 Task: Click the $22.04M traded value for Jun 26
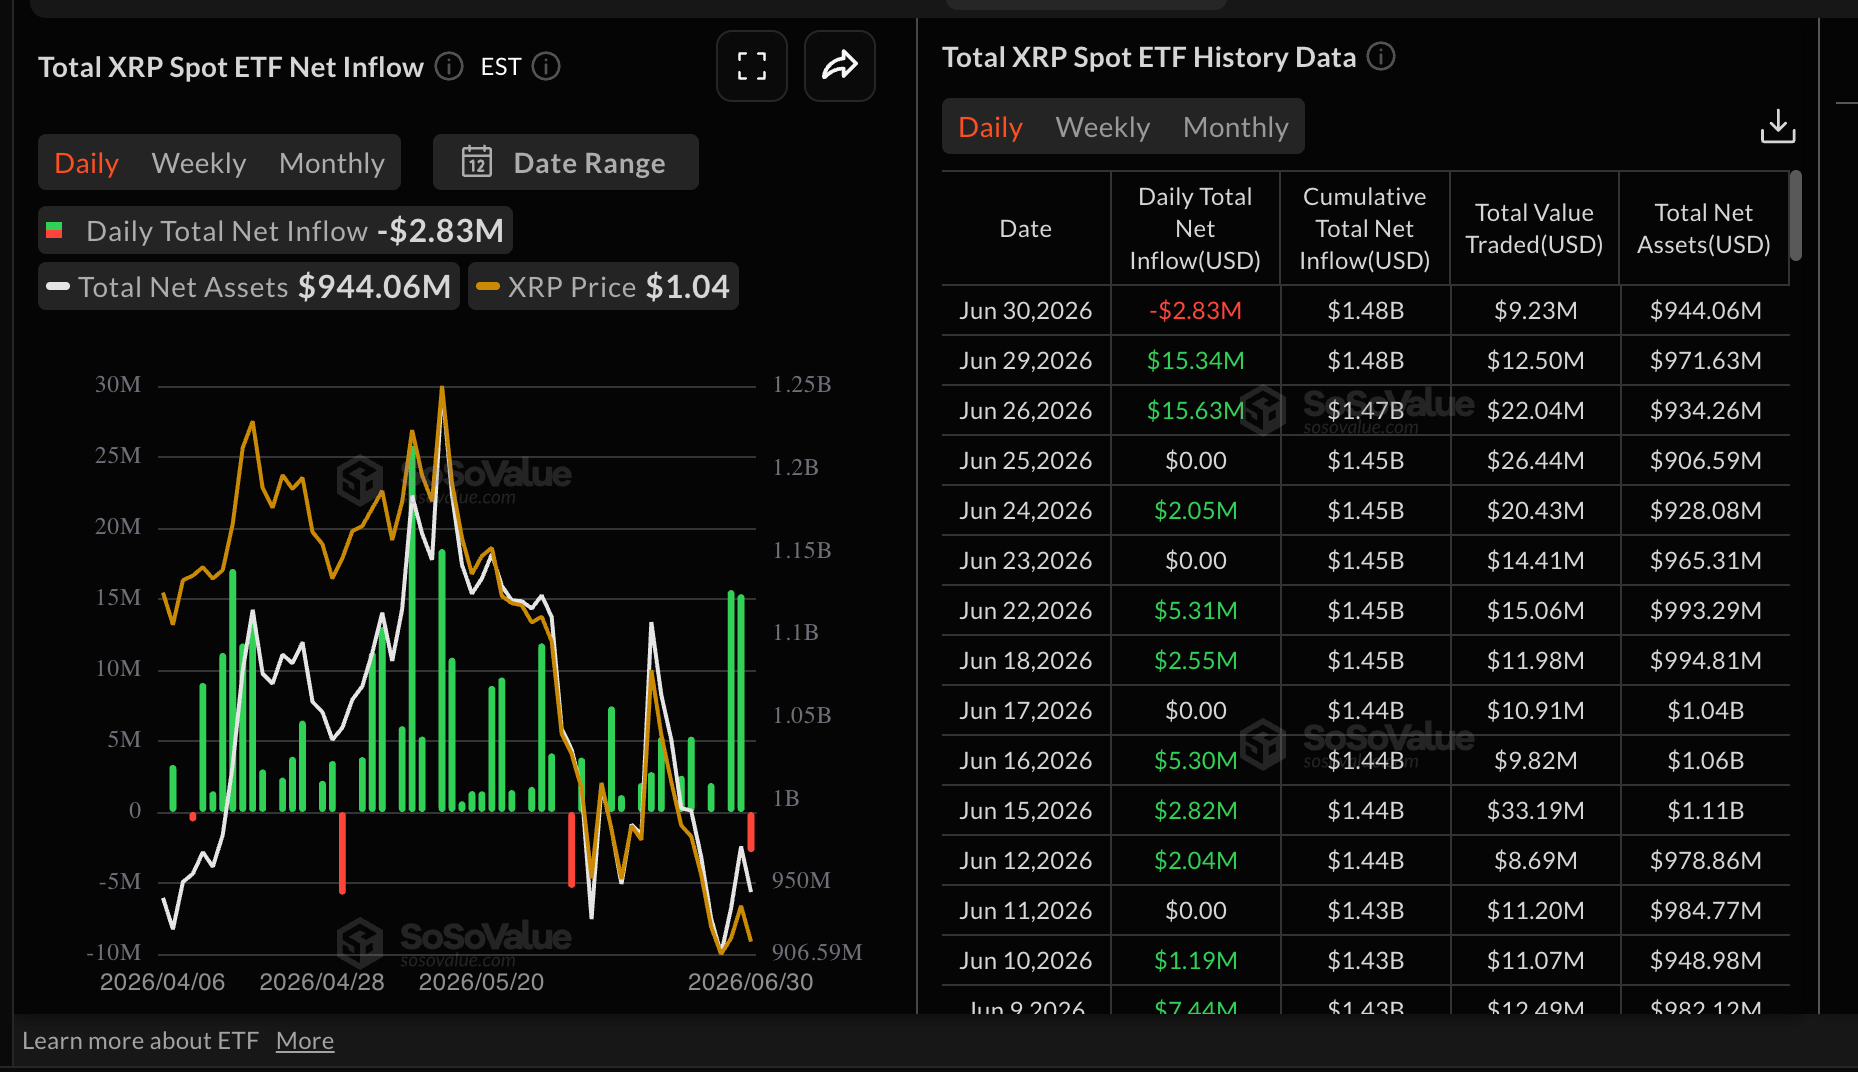(x=1535, y=411)
